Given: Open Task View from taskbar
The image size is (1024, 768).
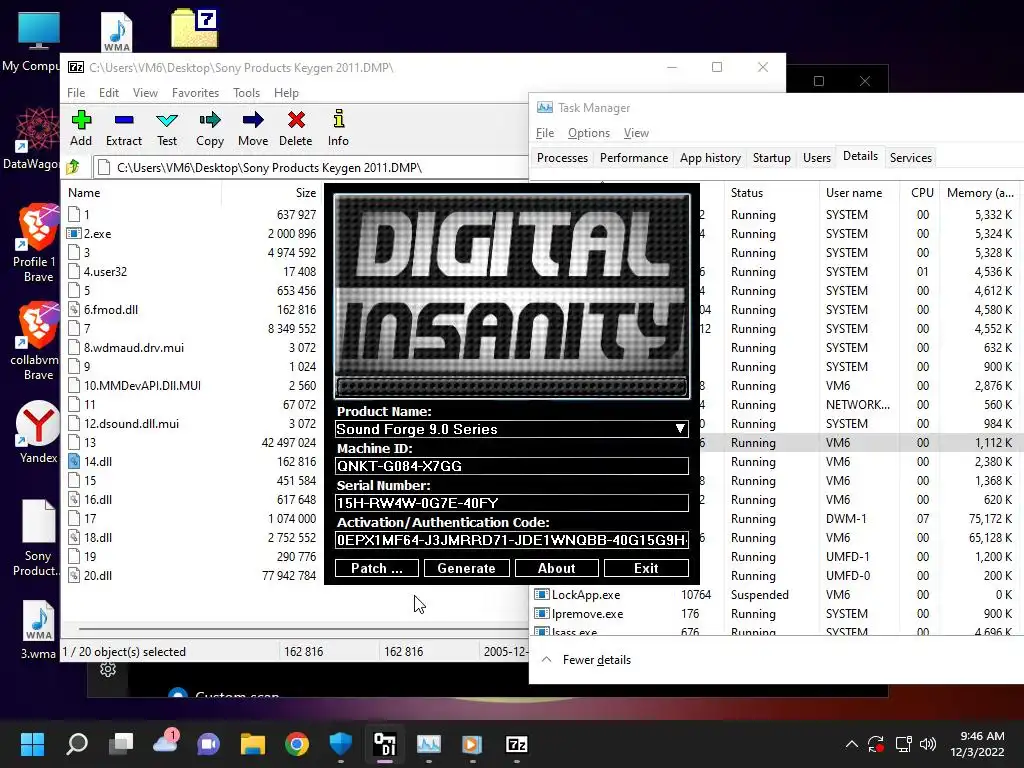Looking at the screenshot, I should coord(121,744).
